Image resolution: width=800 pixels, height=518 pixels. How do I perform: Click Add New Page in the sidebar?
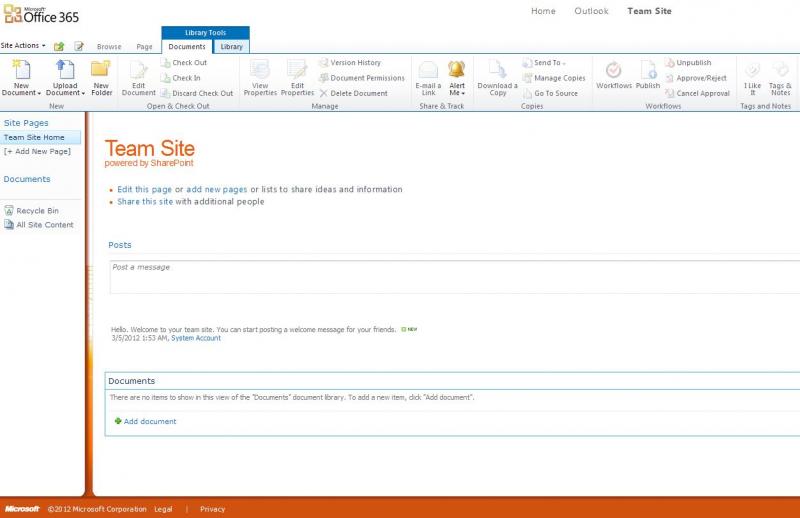pyautogui.click(x=37, y=152)
